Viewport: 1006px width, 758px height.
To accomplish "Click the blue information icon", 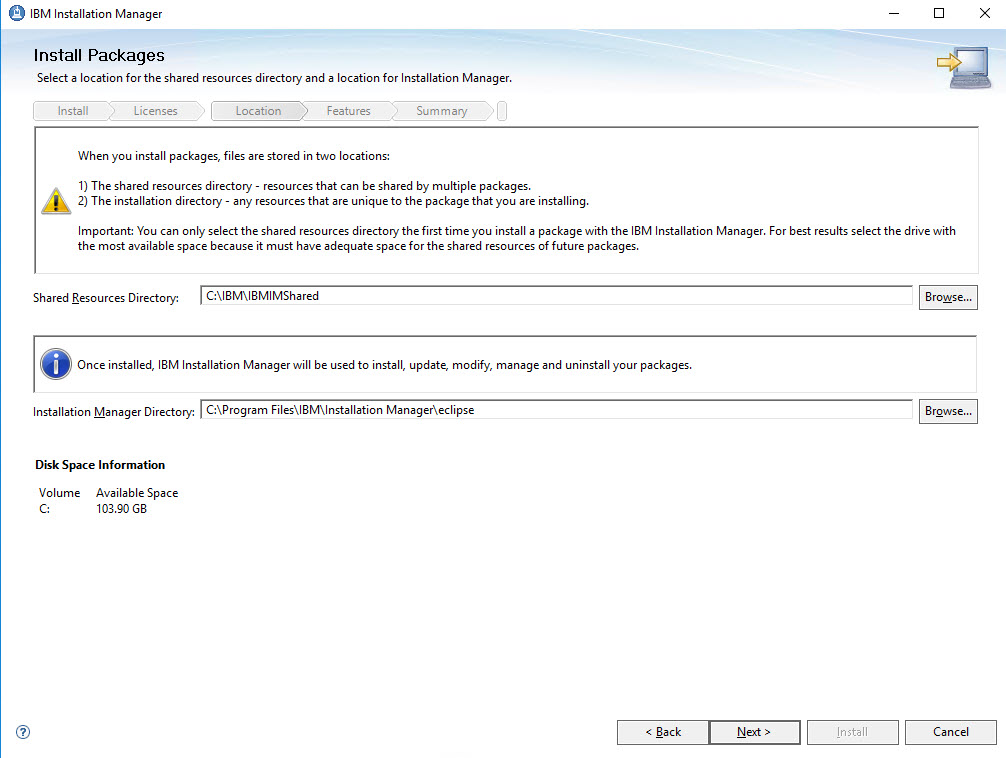I will [55, 363].
